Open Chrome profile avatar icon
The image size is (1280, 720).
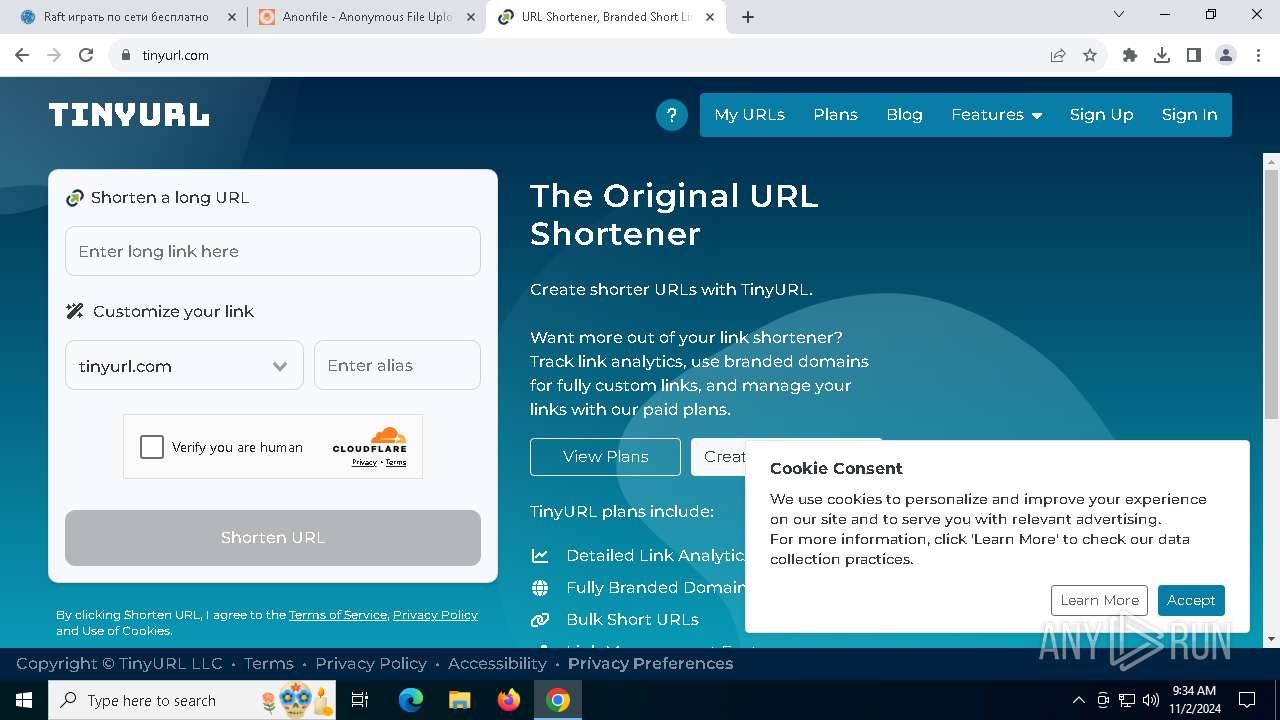[1226, 55]
